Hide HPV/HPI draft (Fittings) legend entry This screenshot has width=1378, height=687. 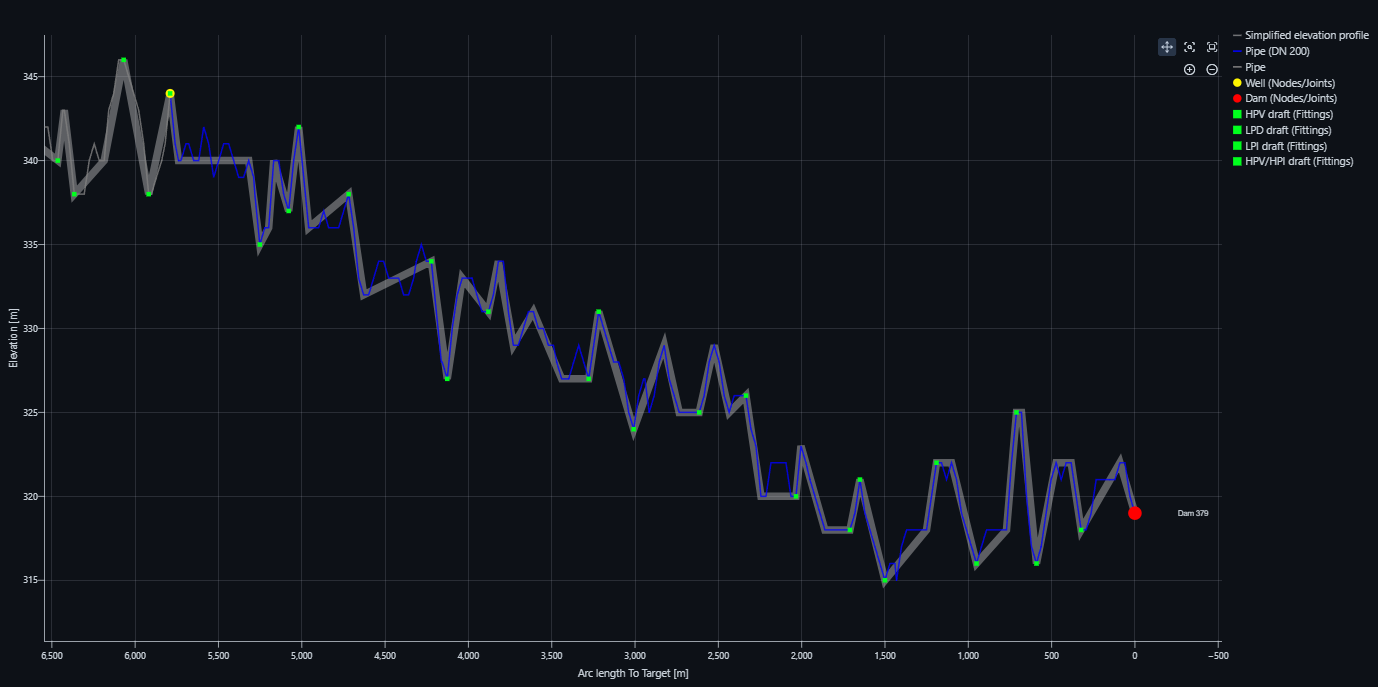click(x=1298, y=161)
